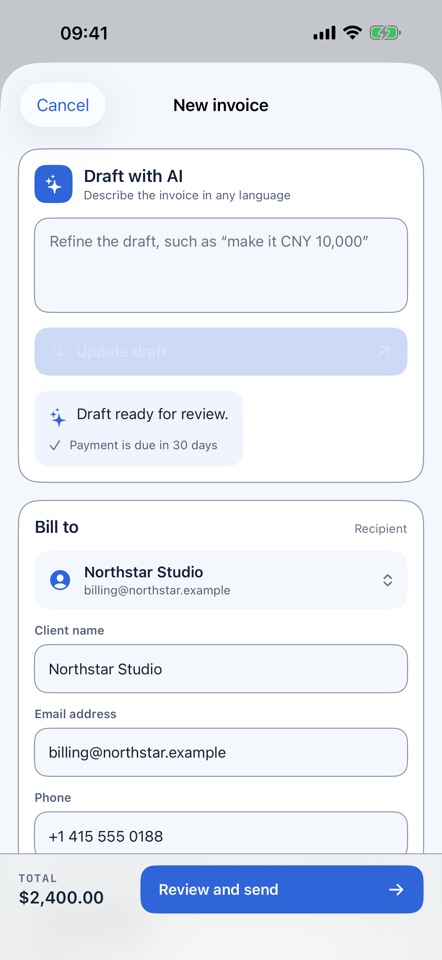Click the Review and send button
Viewport: 442px width, 960px height.
pos(282,890)
